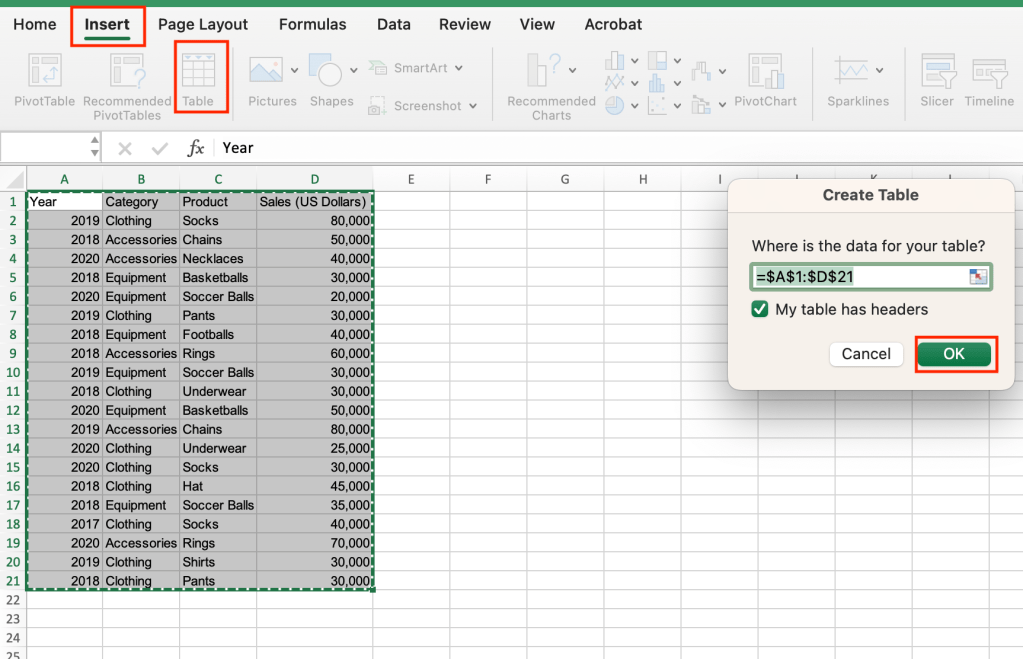Click the PivotChart icon

click(x=766, y=70)
